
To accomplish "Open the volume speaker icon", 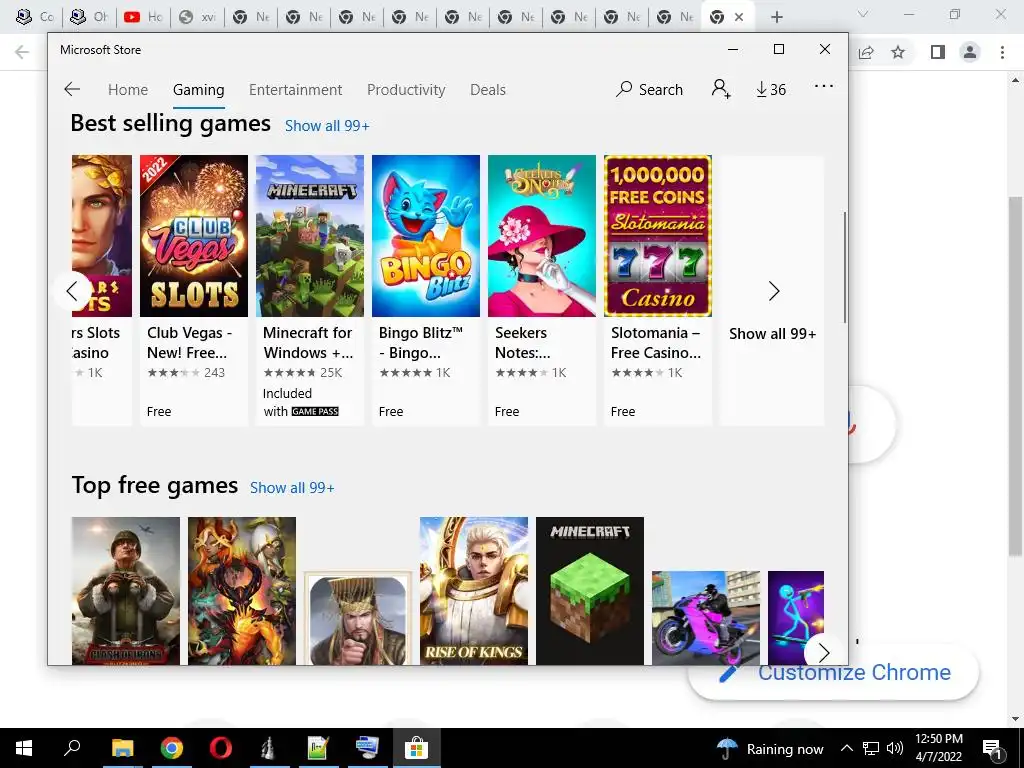I will [894, 748].
